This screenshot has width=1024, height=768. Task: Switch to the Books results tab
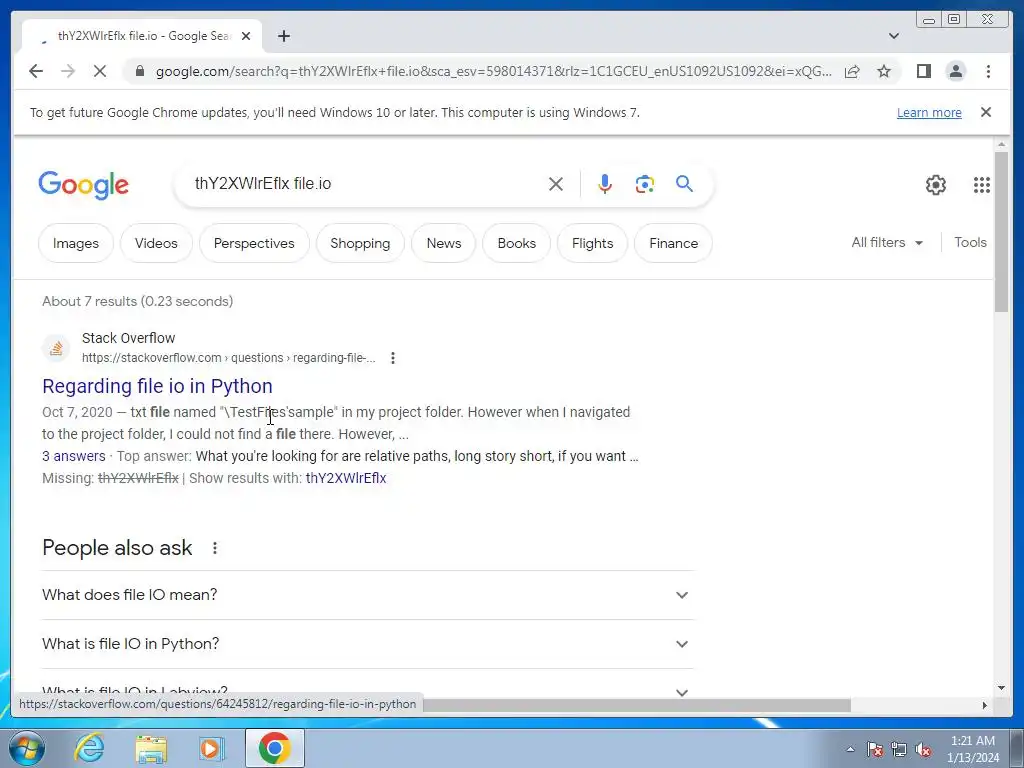(x=517, y=243)
